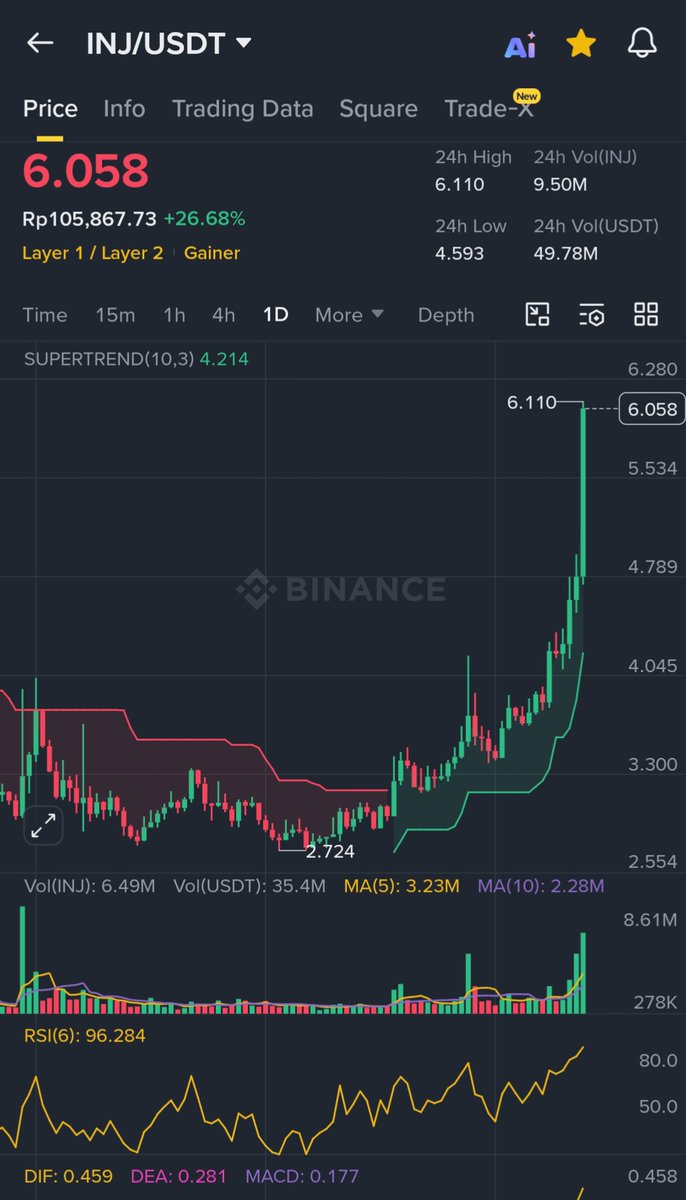The width and height of the screenshot is (686, 1200).
Task: Tap the MACD: 0.177 label
Action: pyautogui.click(x=301, y=1176)
